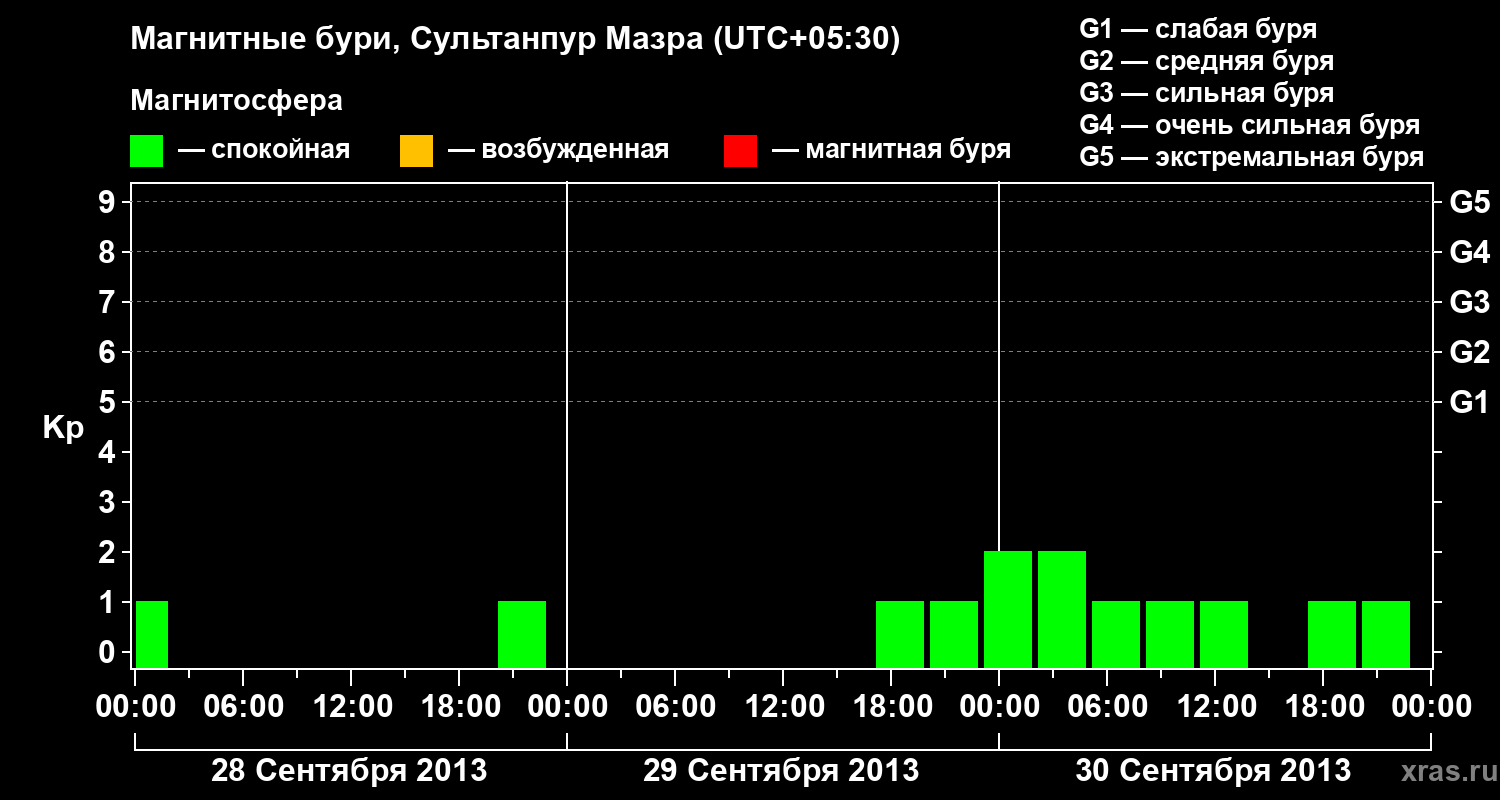Click the 12:00 time label under 30 Сентября
The width and height of the screenshot is (1500, 800).
point(1215,707)
